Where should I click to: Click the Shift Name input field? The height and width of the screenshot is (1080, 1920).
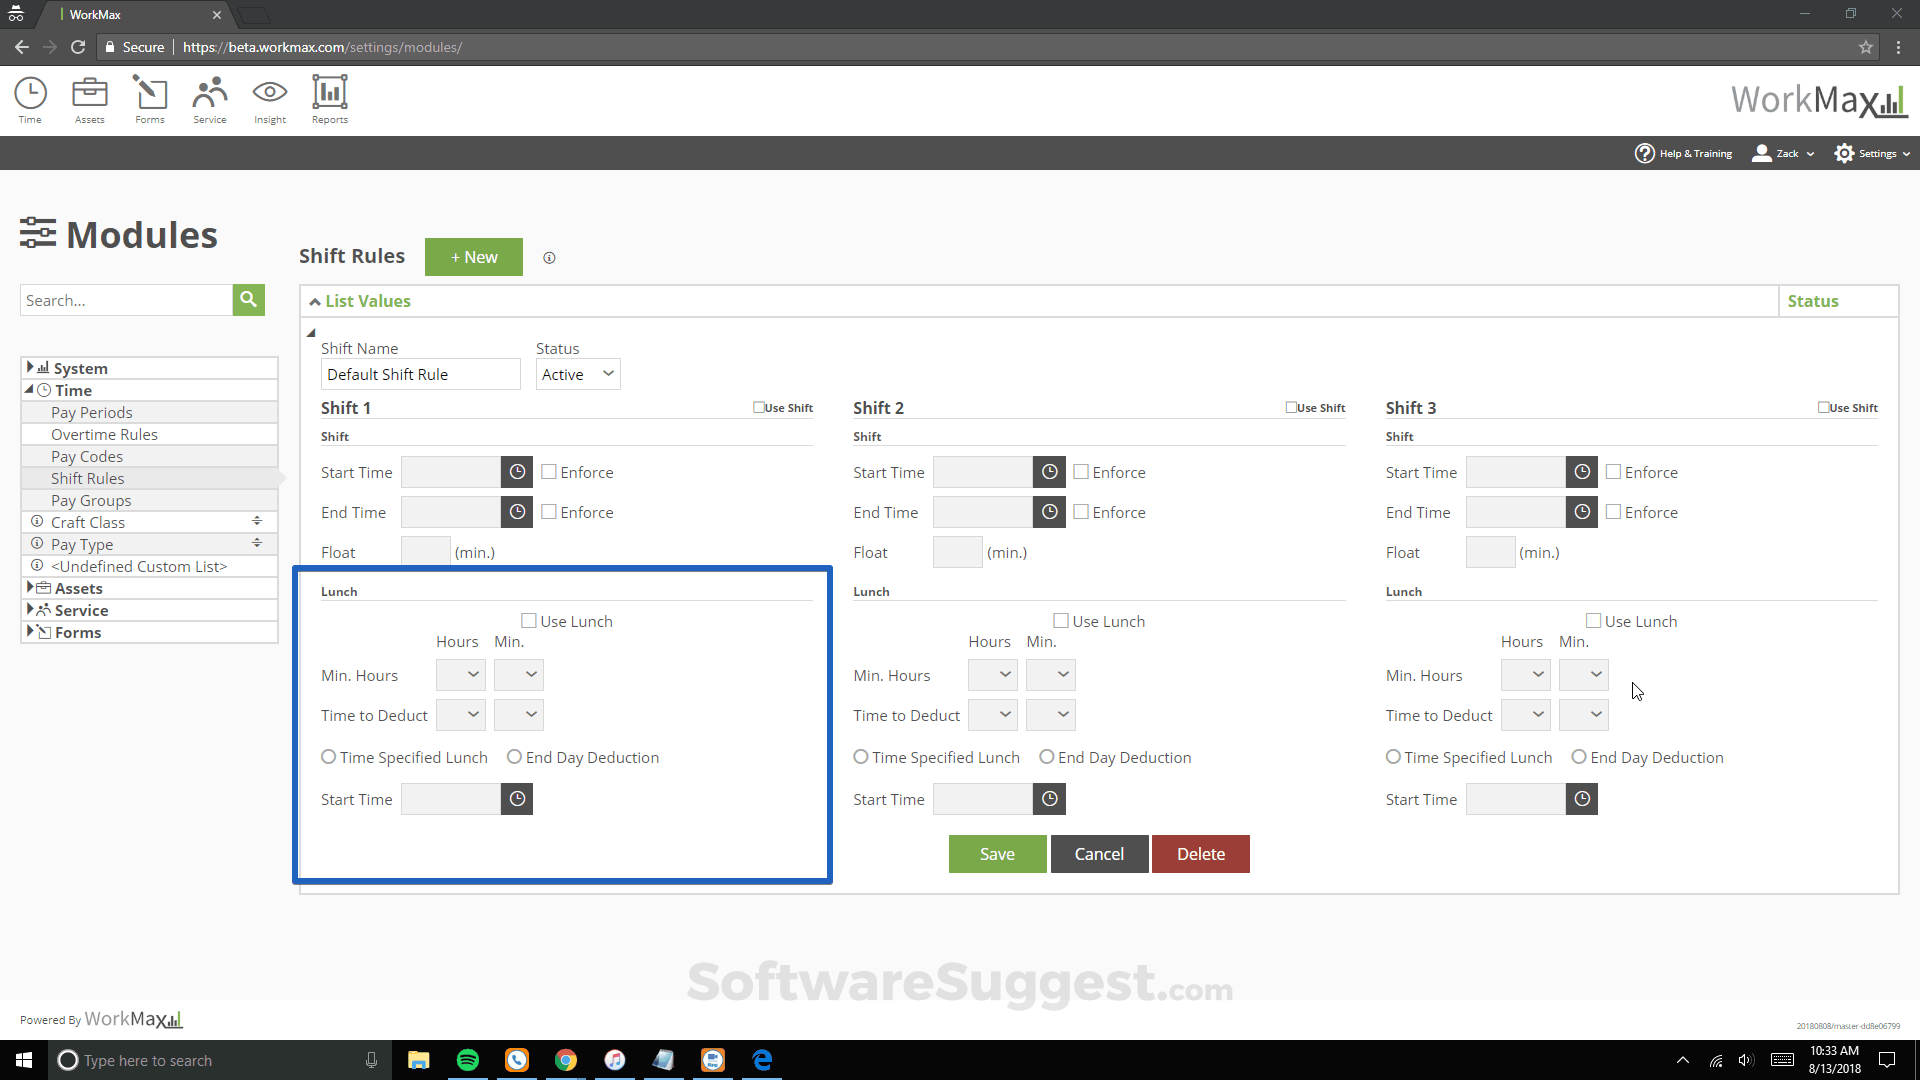[x=420, y=373]
